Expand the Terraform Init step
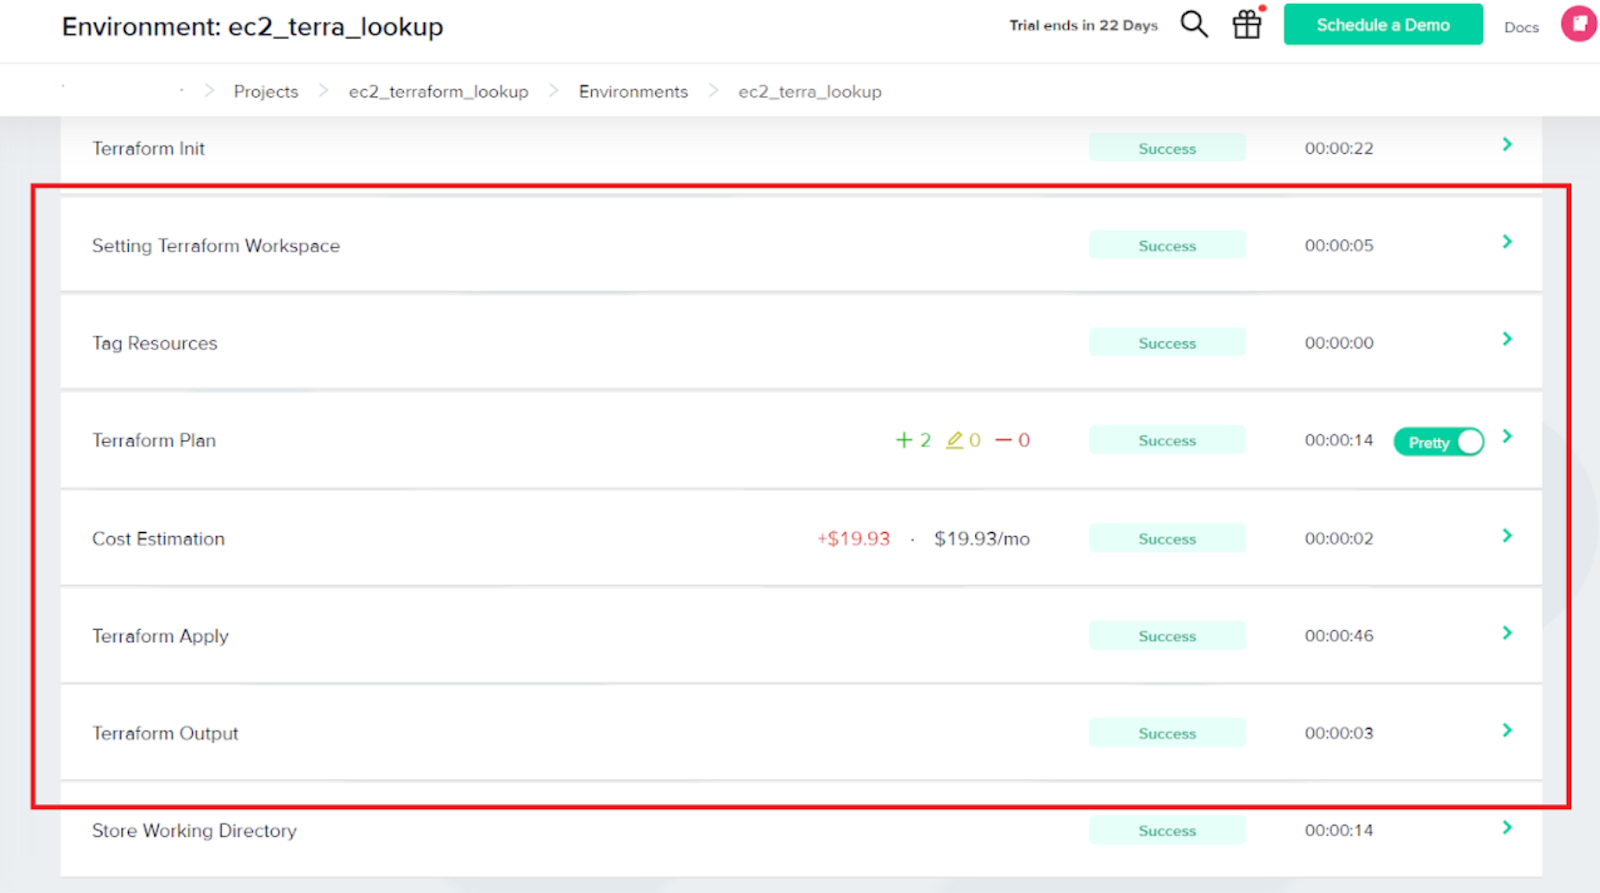Image resolution: width=1600 pixels, height=893 pixels. (x=1507, y=145)
